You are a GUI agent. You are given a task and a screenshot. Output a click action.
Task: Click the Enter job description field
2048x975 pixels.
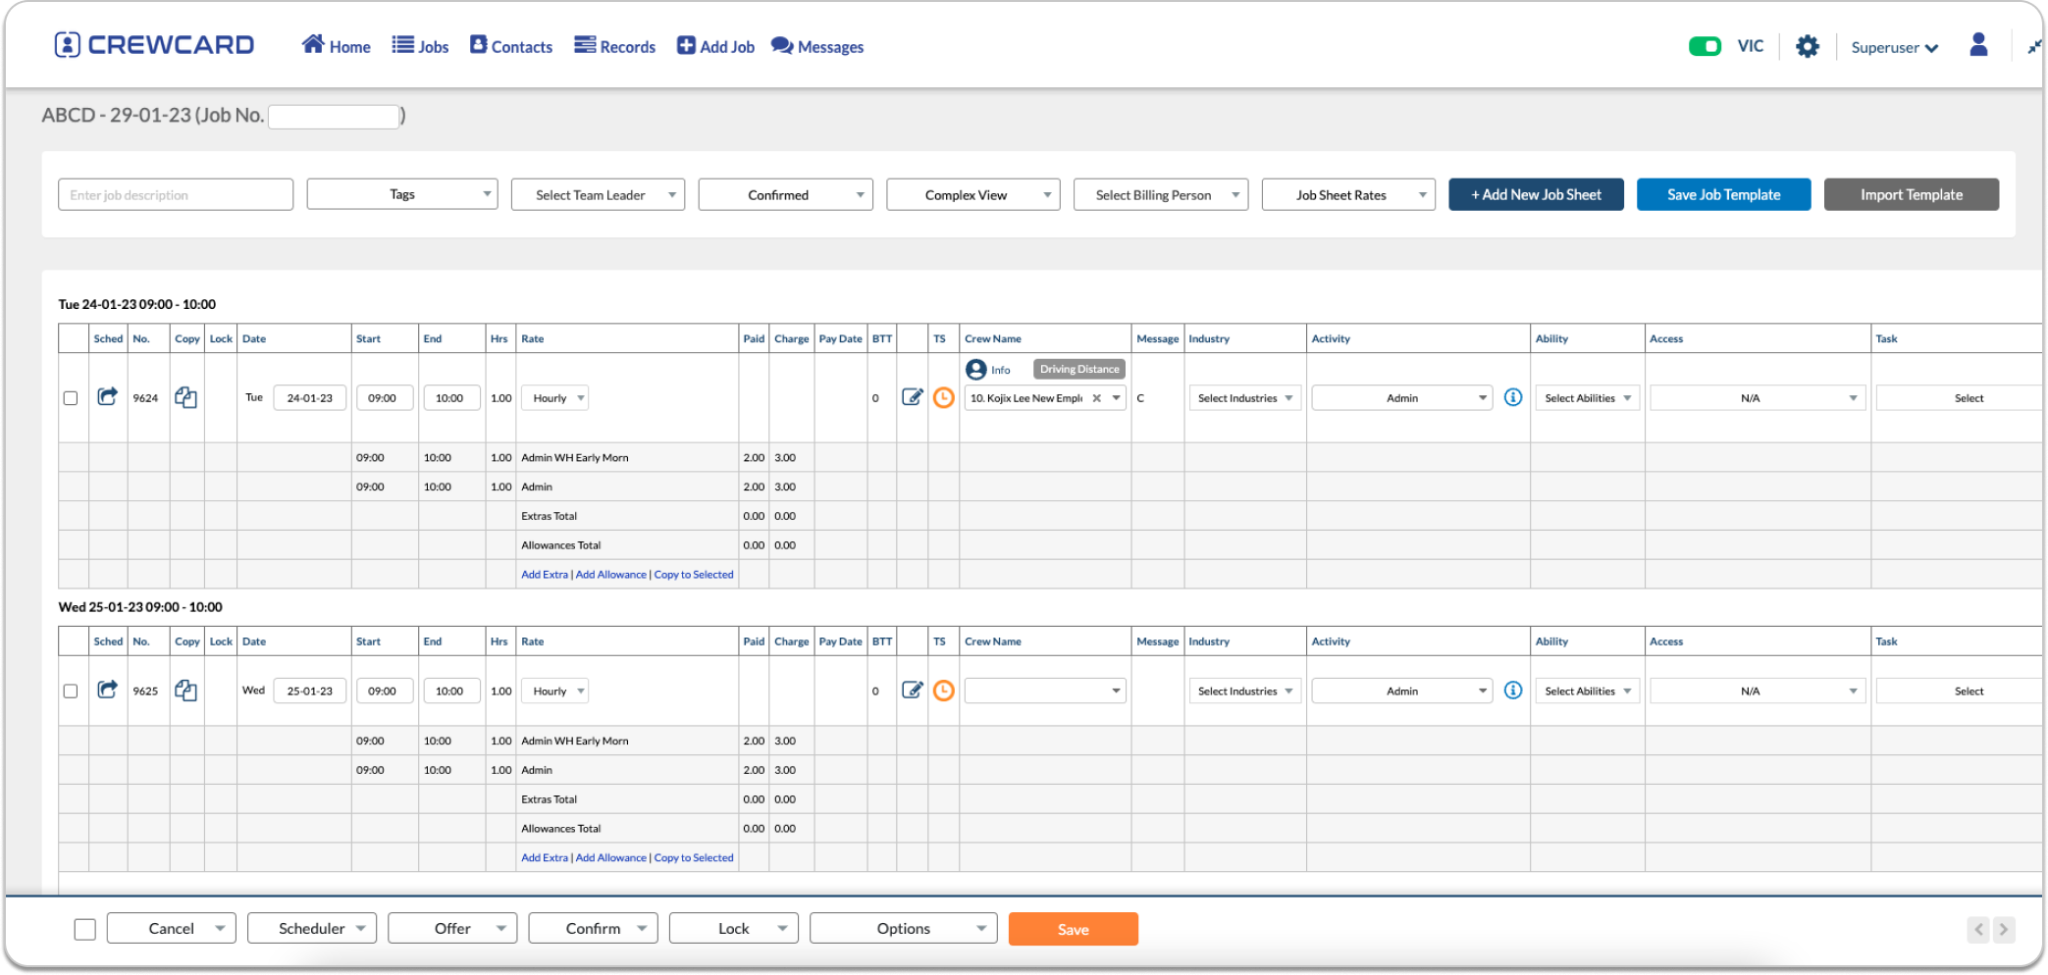click(175, 195)
